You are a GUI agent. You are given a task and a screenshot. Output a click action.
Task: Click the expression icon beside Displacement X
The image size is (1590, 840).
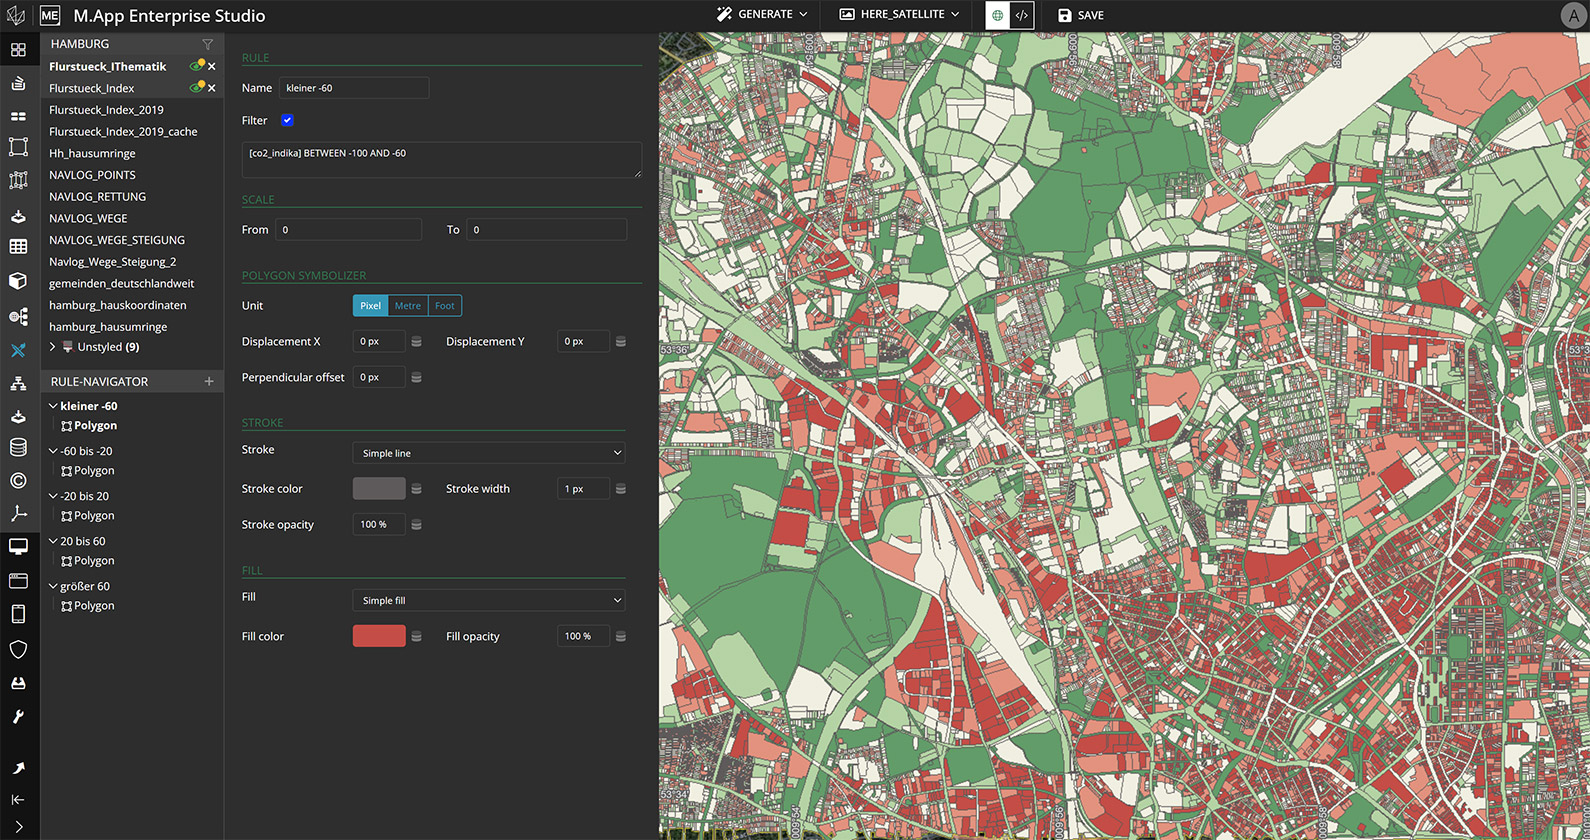point(417,342)
